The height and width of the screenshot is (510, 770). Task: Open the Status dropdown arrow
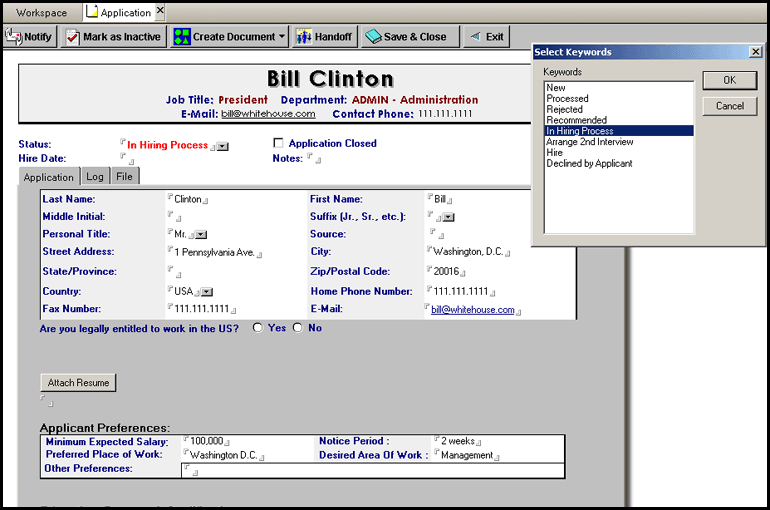pos(222,146)
